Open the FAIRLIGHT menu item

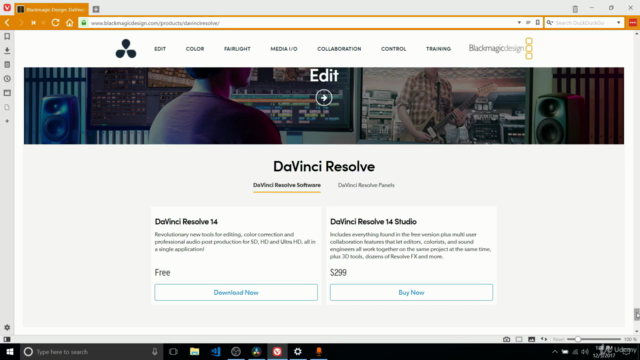pyautogui.click(x=237, y=49)
